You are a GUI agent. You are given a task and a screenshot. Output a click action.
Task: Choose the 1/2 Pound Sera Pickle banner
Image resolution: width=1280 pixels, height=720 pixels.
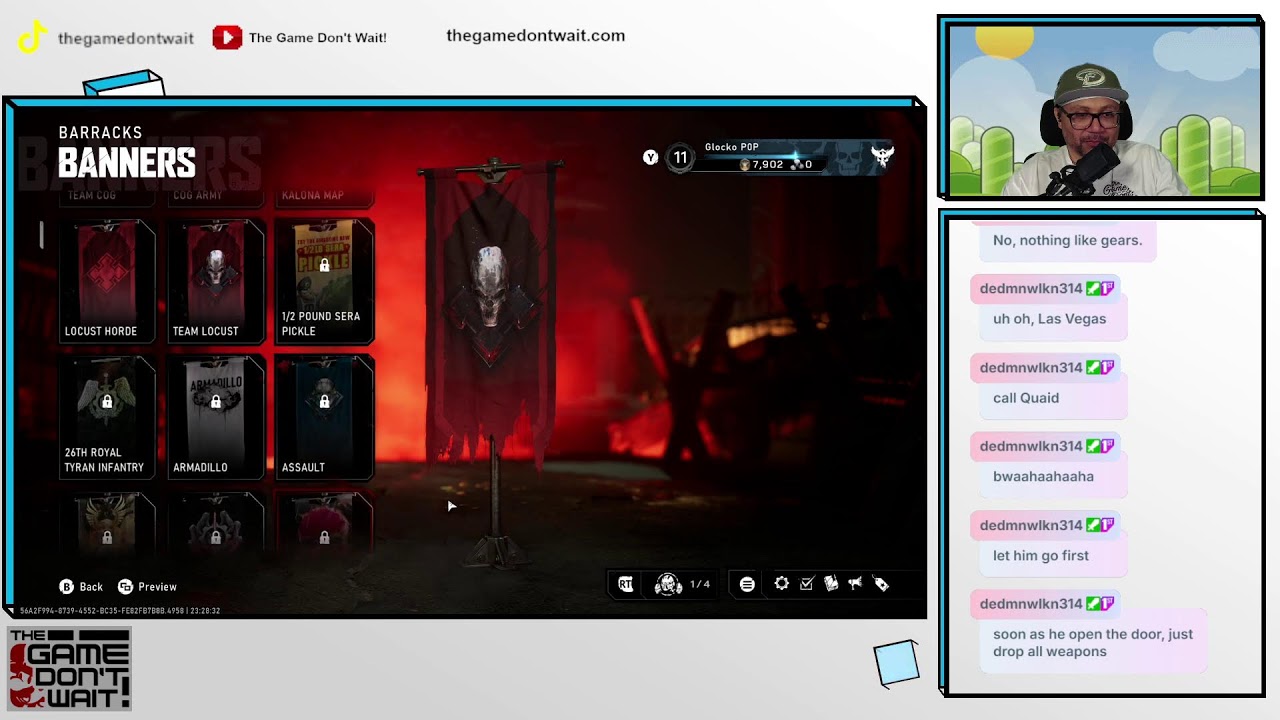click(x=324, y=281)
